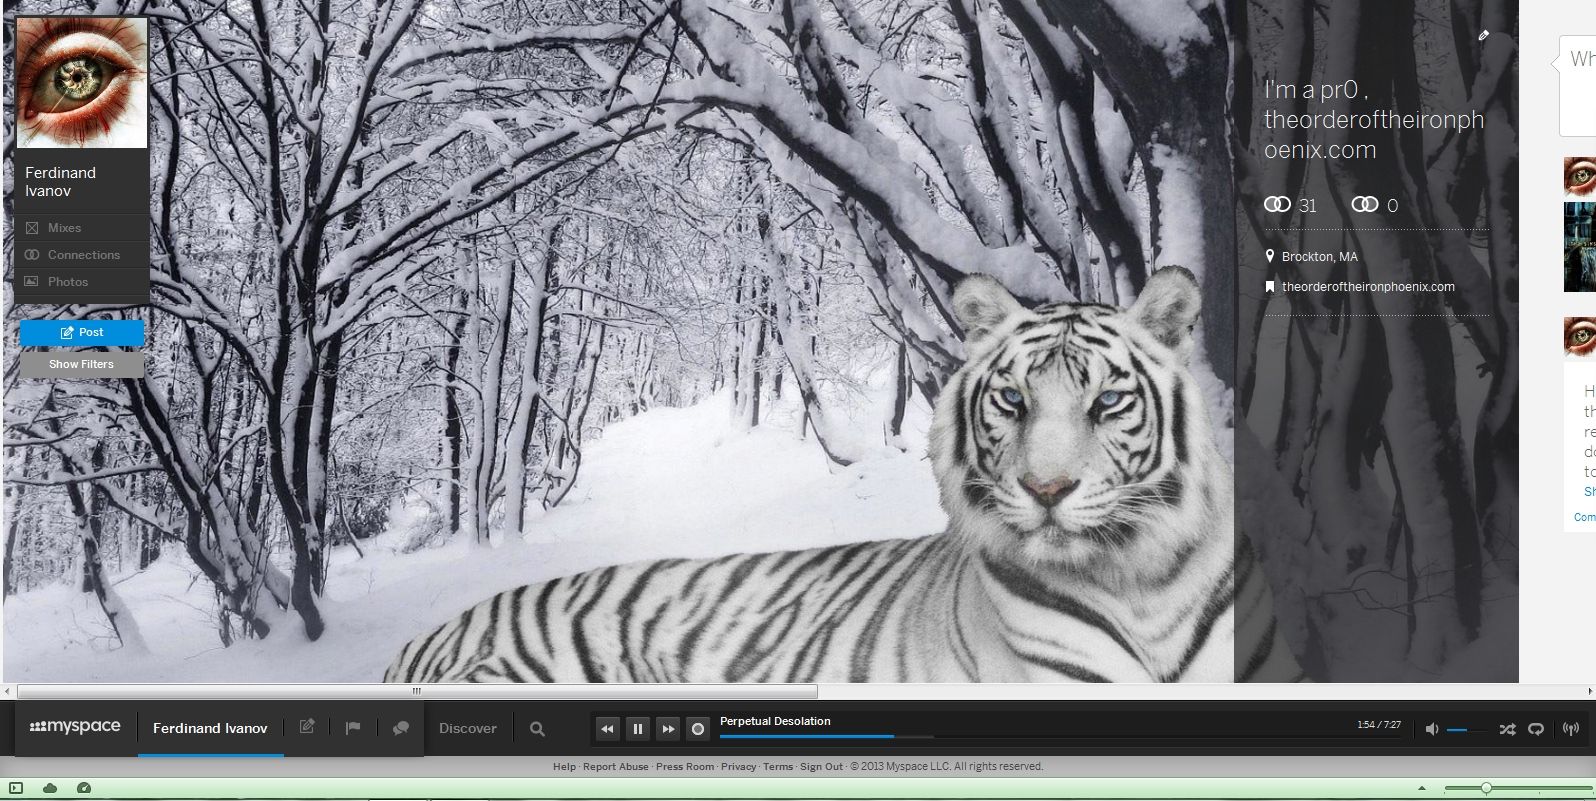Edit profile using the pencil icon
The height and width of the screenshot is (801, 1596).
[1483, 35]
